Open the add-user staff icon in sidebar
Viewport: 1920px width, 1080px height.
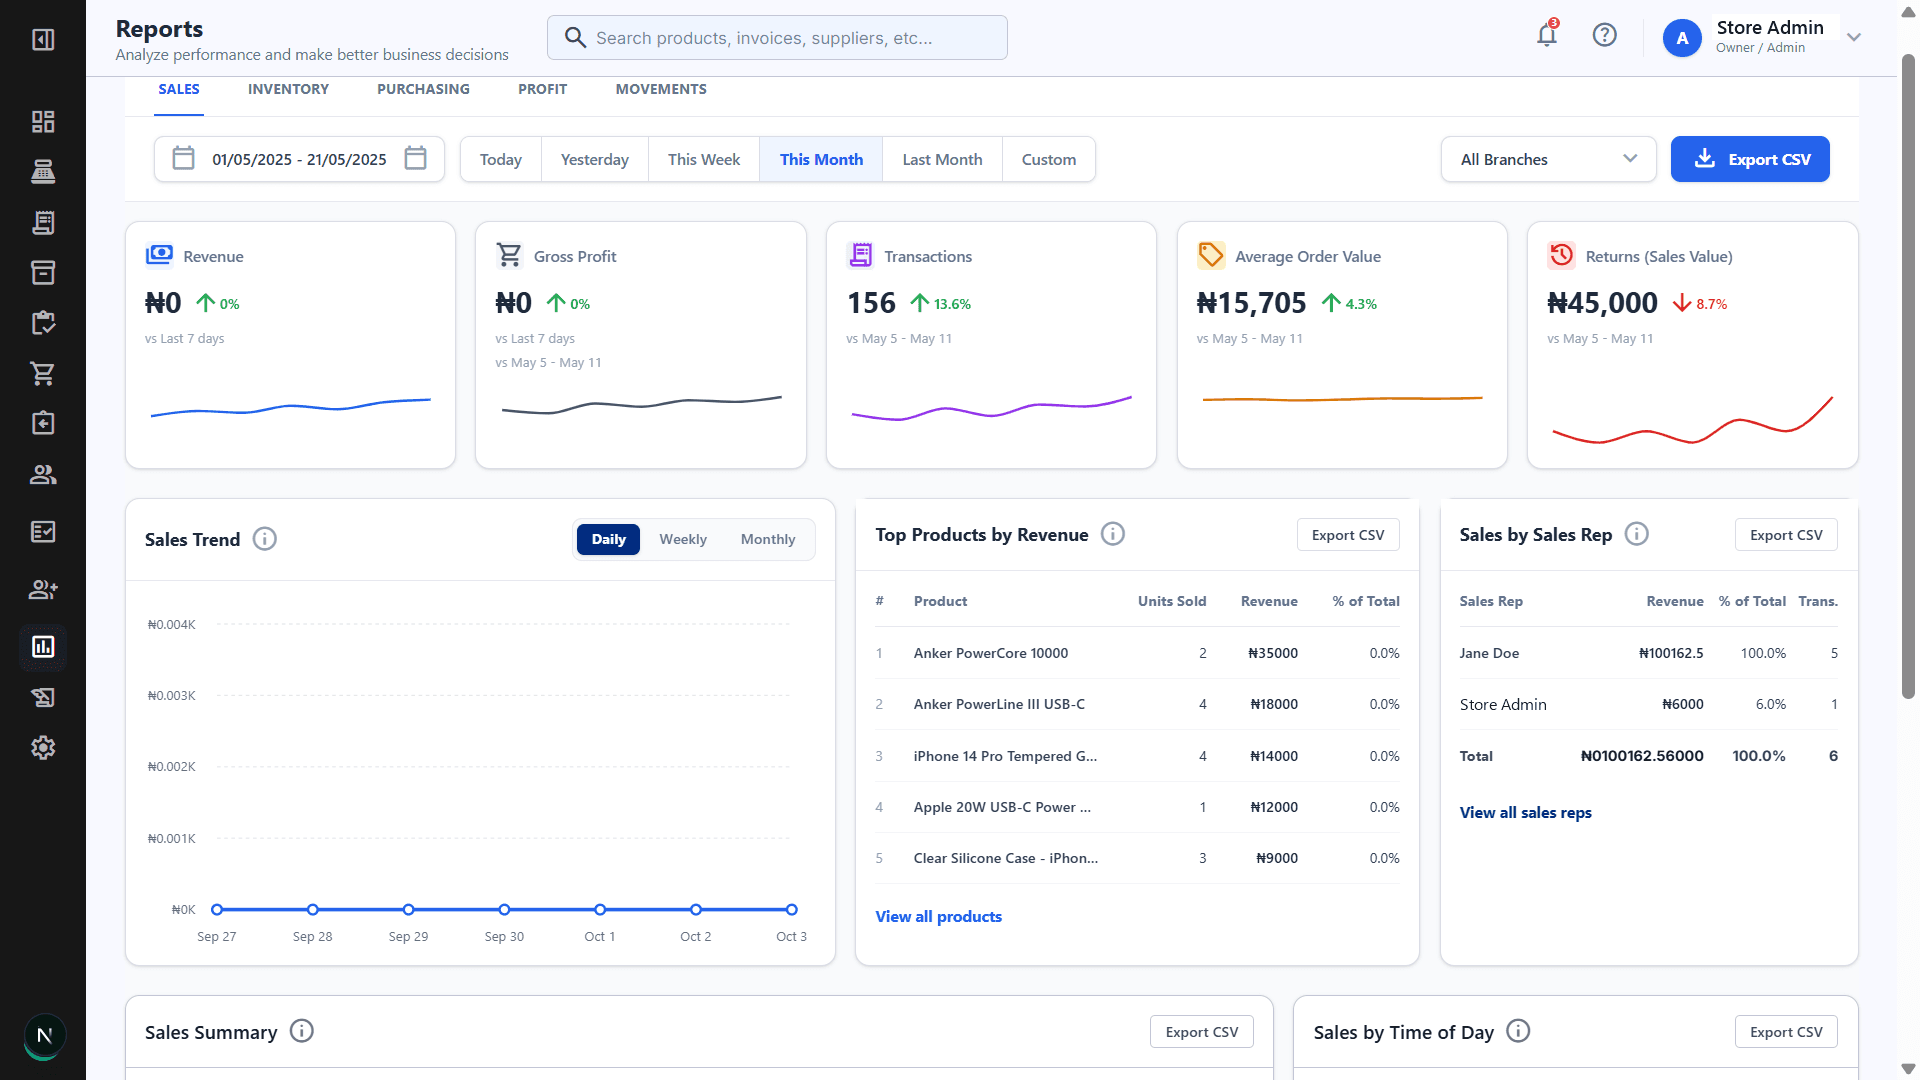click(43, 590)
